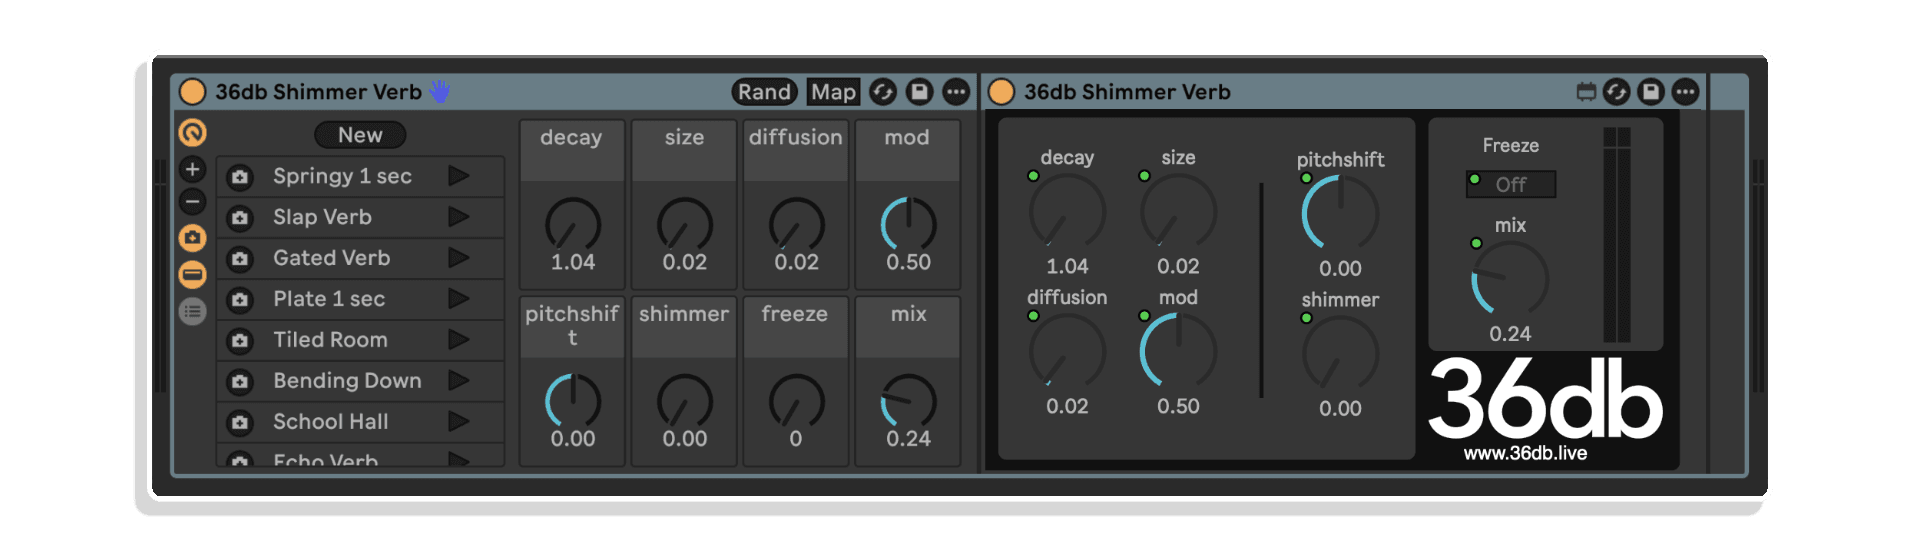
Task: Launch the Tiled Room variation
Action: pyautogui.click(x=459, y=340)
